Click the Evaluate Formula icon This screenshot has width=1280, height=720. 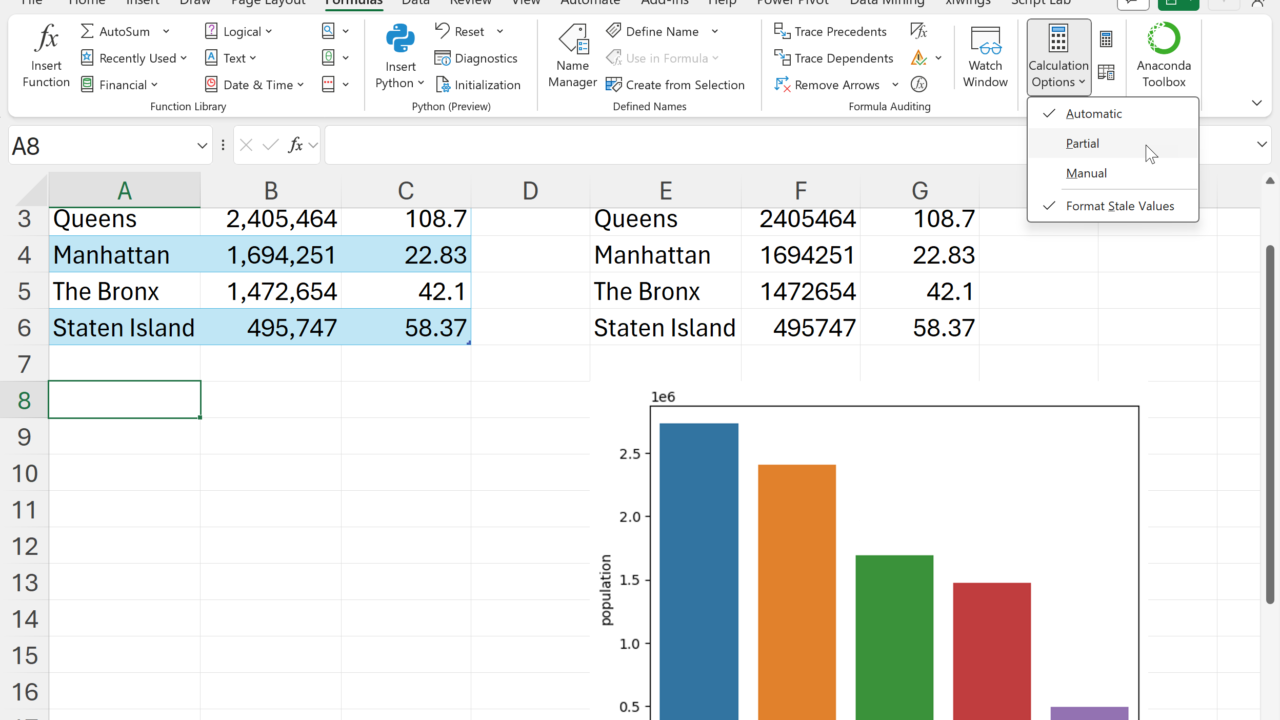tap(918, 85)
